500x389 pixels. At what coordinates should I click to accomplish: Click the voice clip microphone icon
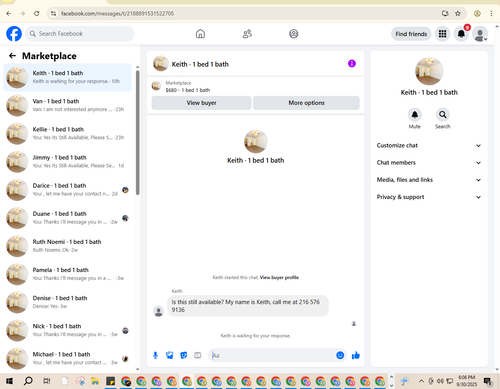click(x=155, y=355)
